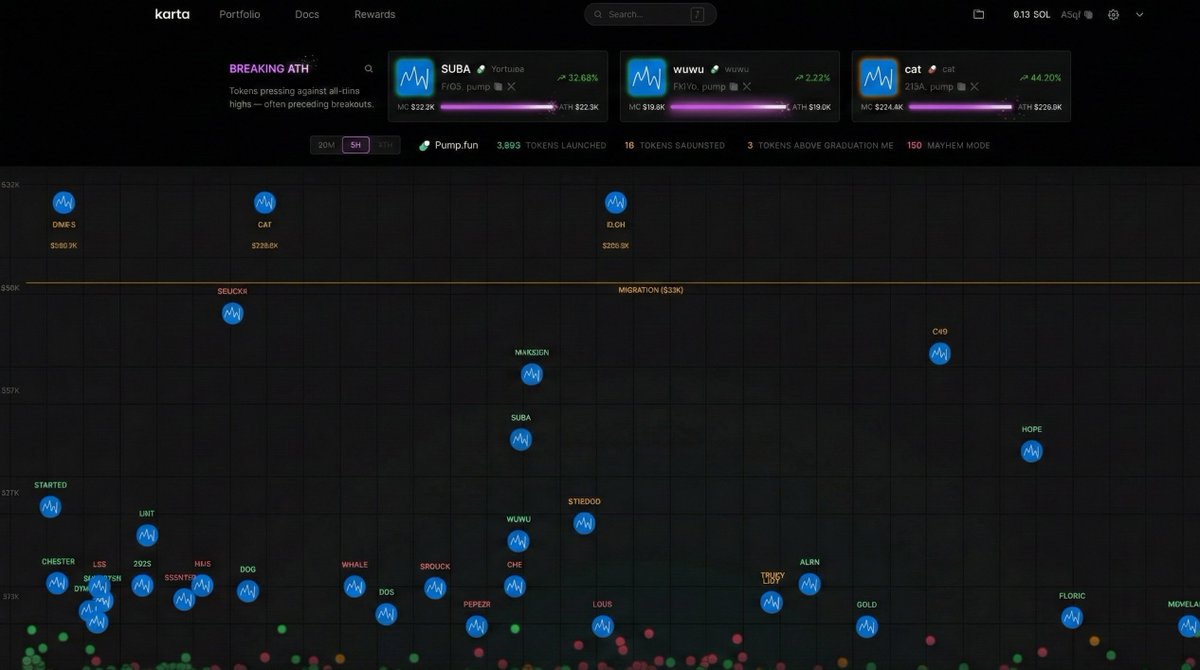
Task: Open the FLORIC token bubble
Action: [1072, 617]
